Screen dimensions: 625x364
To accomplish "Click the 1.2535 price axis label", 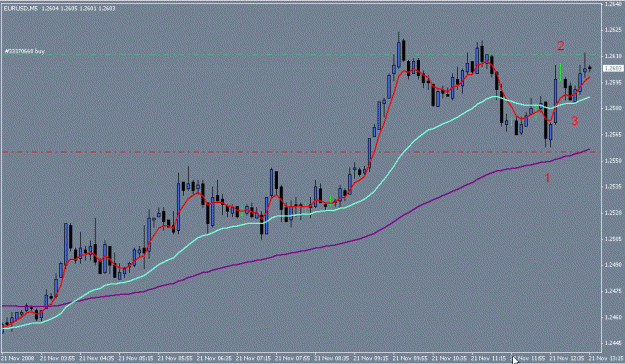I will (x=613, y=187).
